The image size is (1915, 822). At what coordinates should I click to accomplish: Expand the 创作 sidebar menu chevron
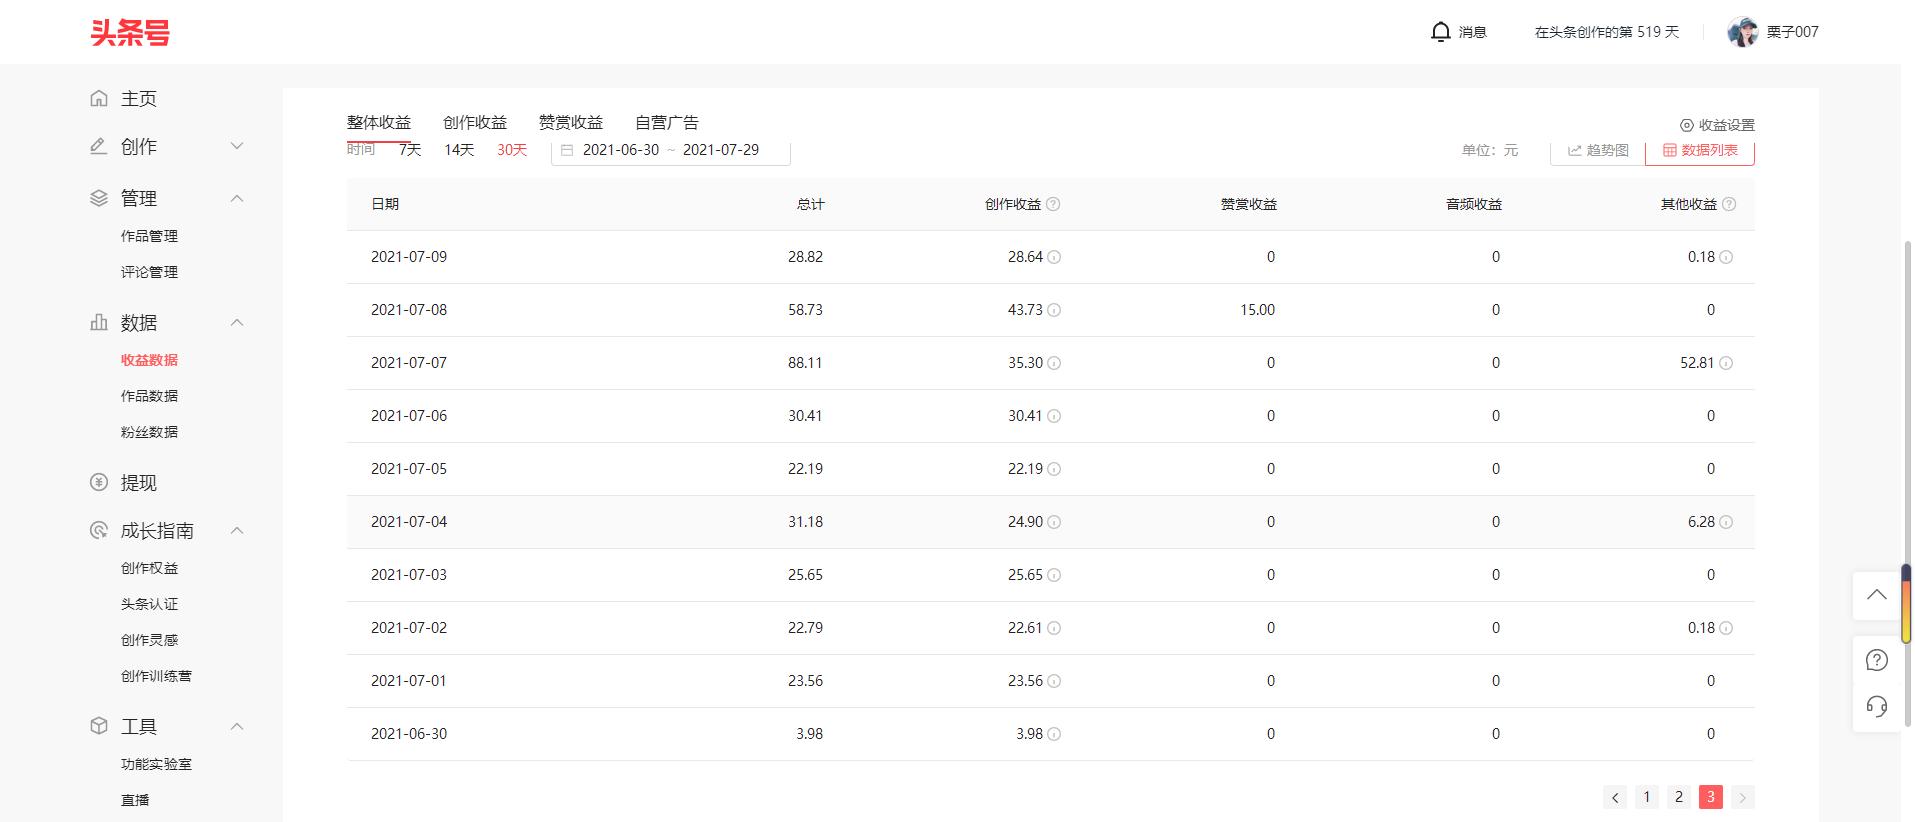[x=237, y=146]
